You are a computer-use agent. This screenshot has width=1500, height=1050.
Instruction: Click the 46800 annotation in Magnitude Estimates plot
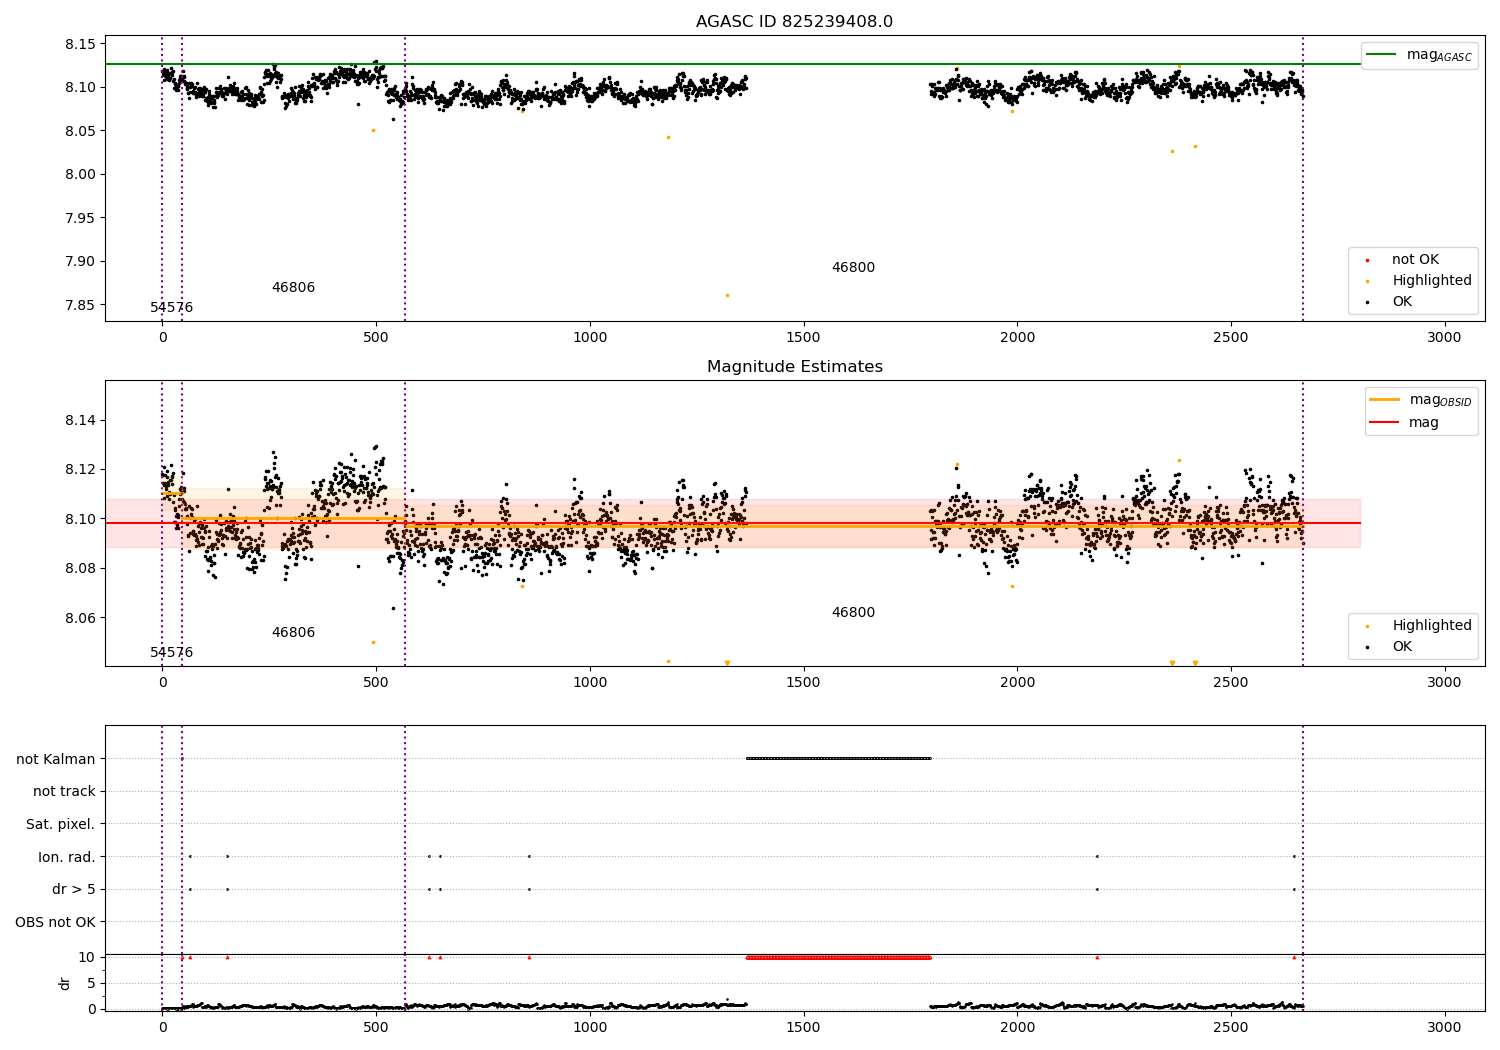pos(853,613)
